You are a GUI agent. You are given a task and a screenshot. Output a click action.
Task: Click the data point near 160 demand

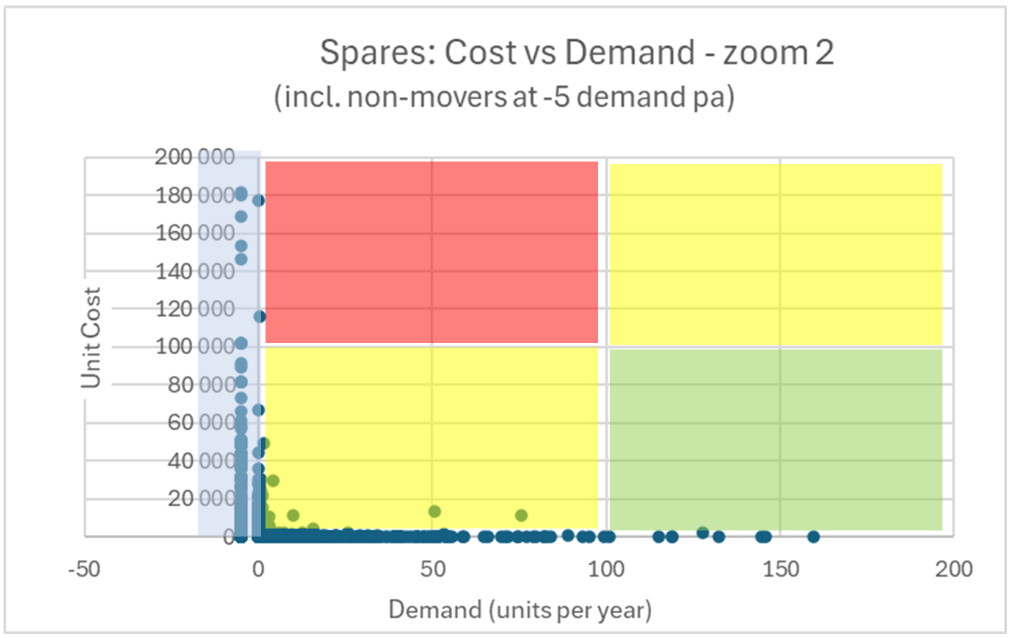[812, 537]
